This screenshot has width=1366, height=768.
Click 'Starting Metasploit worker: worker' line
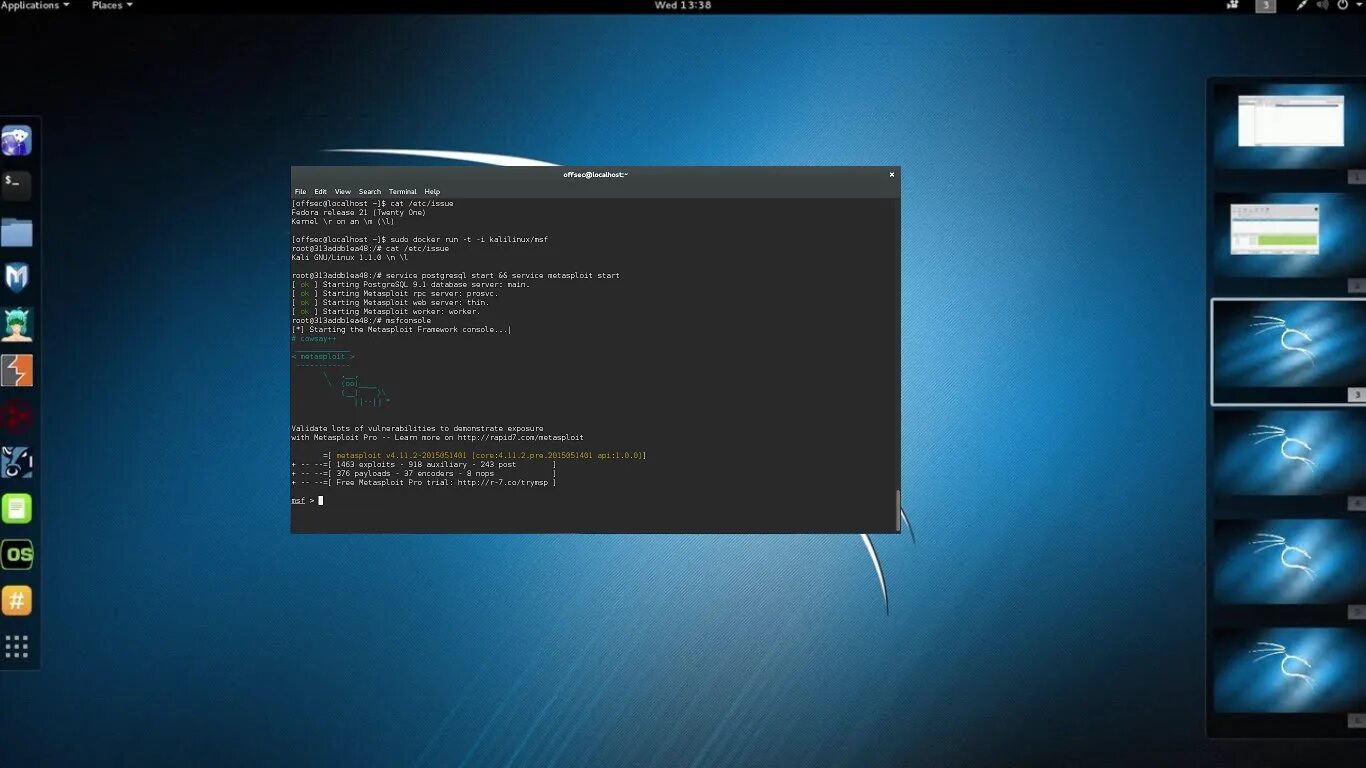coord(386,311)
